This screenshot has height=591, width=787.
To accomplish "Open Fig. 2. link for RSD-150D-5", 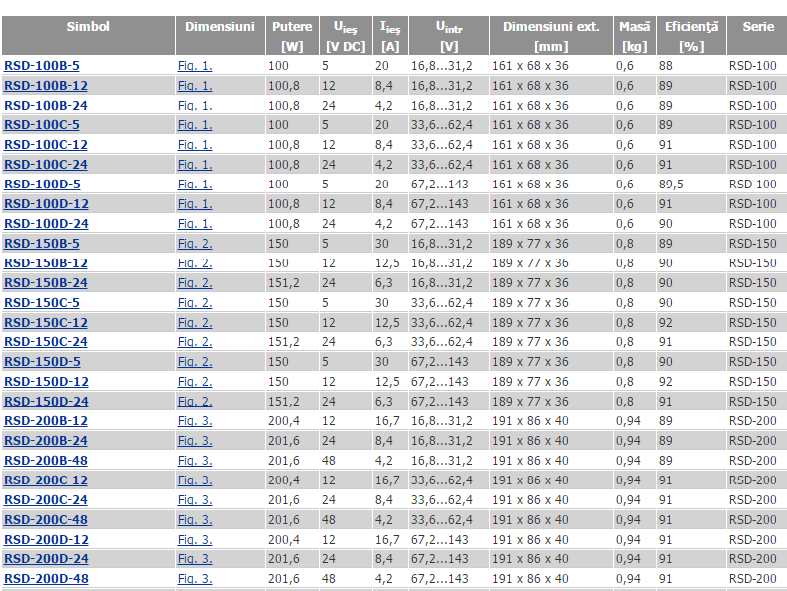I will (195, 362).
